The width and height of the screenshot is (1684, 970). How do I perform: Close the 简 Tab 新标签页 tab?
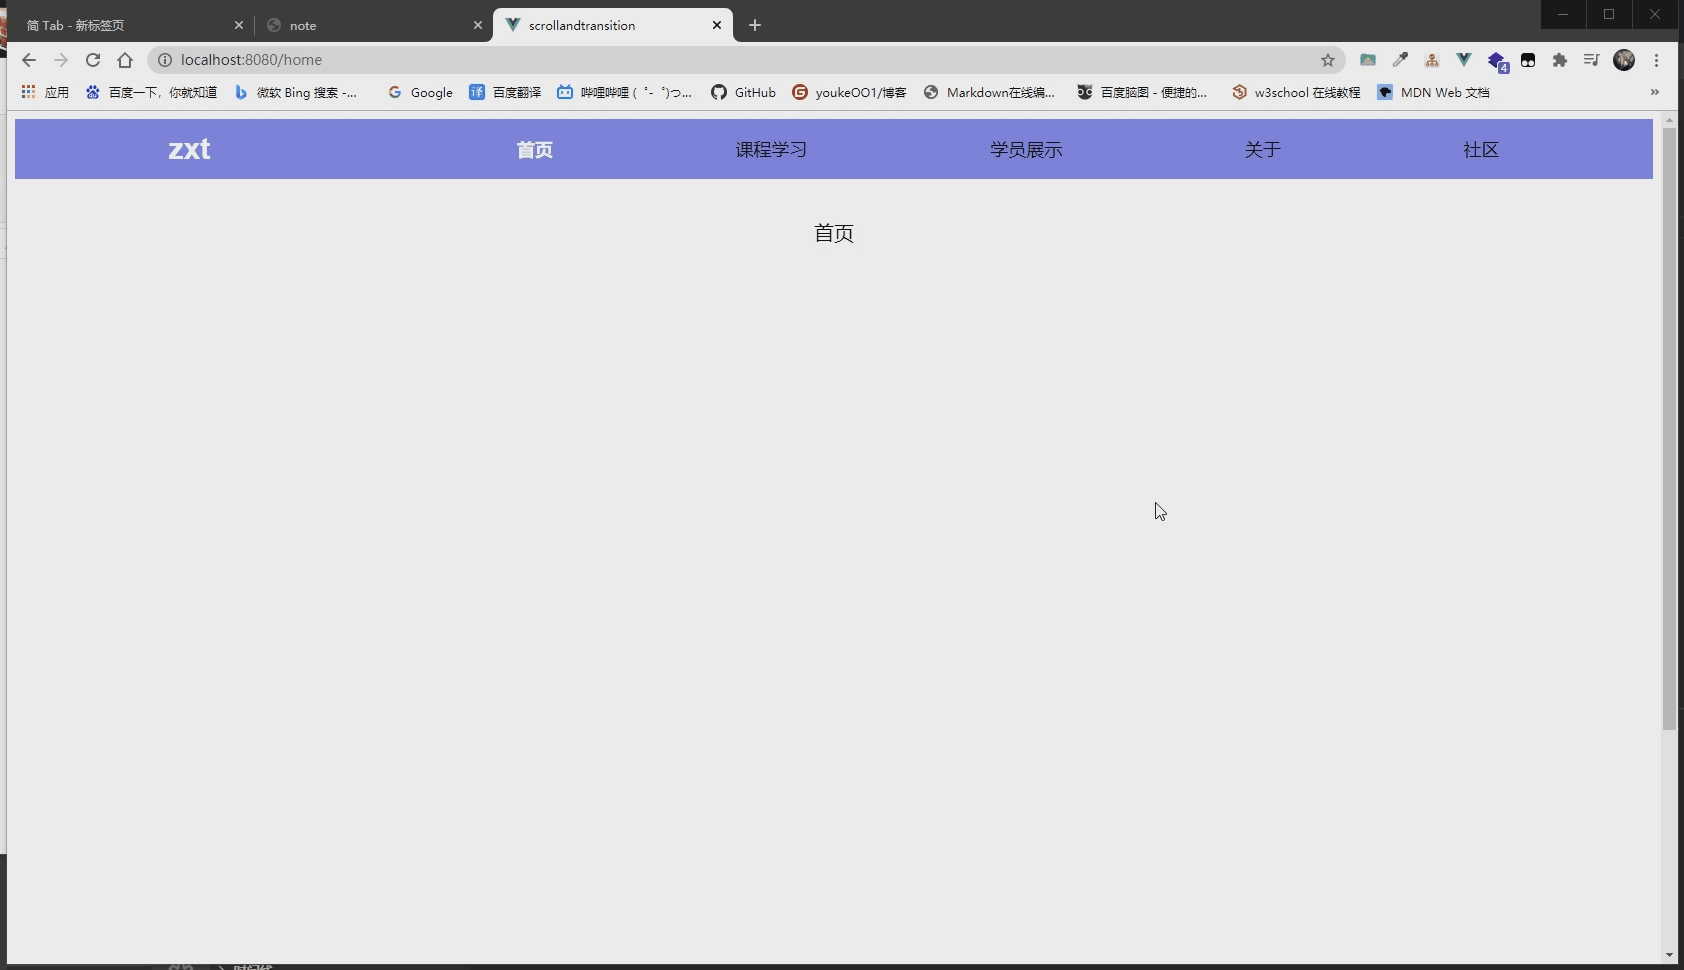(x=238, y=25)
